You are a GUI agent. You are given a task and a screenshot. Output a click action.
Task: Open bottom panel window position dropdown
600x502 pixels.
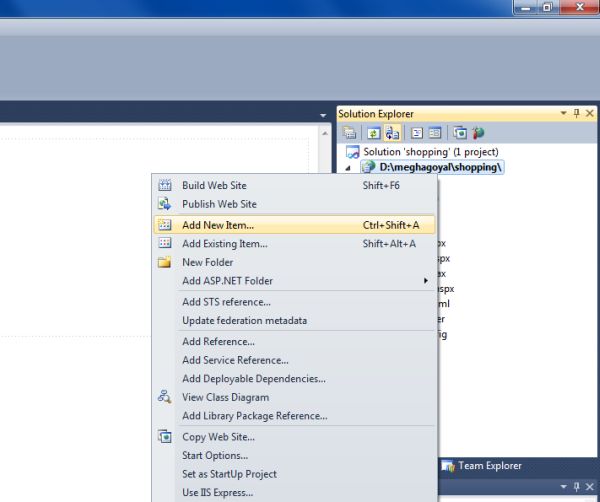point(563,487)
